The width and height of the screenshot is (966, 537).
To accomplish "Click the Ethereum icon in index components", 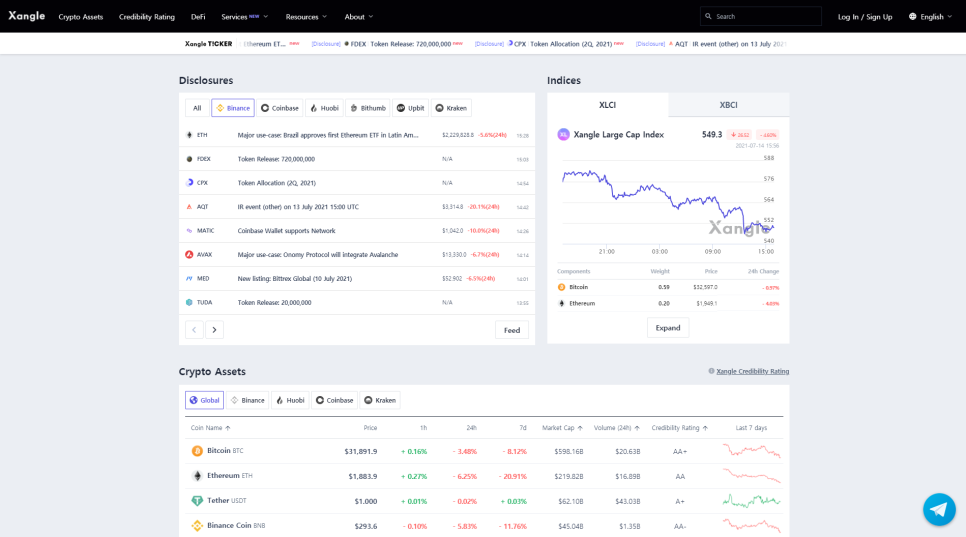I will pyautogui.click(x=561, y=303).
